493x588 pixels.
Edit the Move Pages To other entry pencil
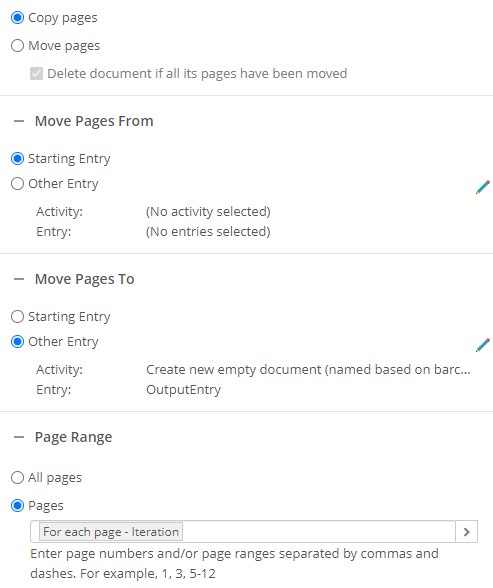(x=483, y=345)
